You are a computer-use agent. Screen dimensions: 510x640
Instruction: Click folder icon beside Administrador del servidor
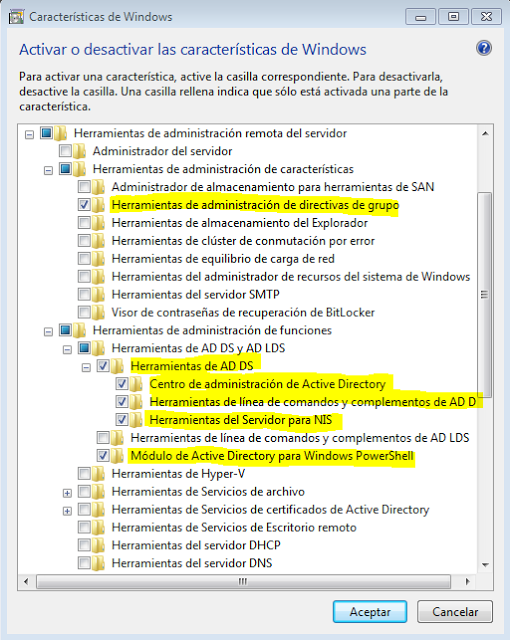pos(79,151)
